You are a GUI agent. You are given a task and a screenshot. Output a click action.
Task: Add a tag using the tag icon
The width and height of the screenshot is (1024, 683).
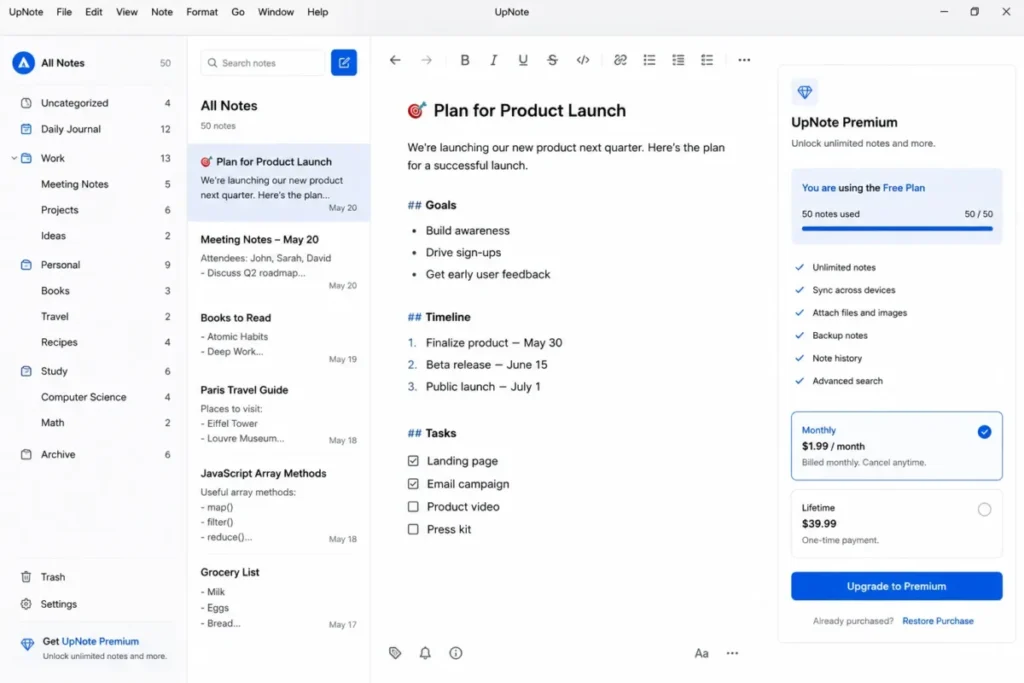pos(395,653)
